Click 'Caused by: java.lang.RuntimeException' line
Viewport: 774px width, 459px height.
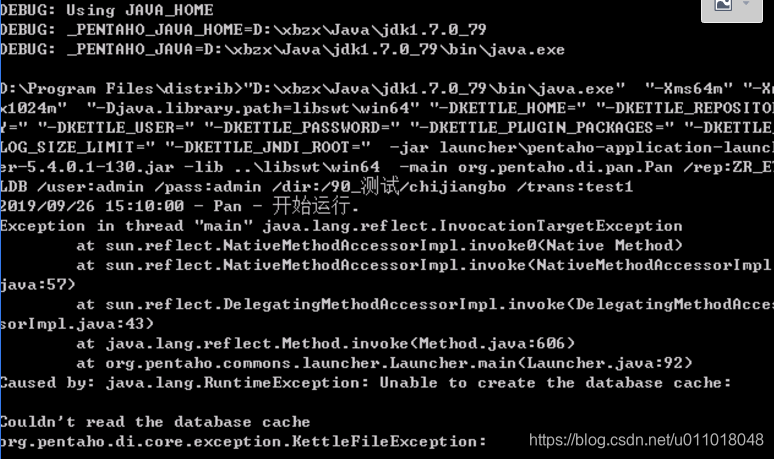click(184, 383)
